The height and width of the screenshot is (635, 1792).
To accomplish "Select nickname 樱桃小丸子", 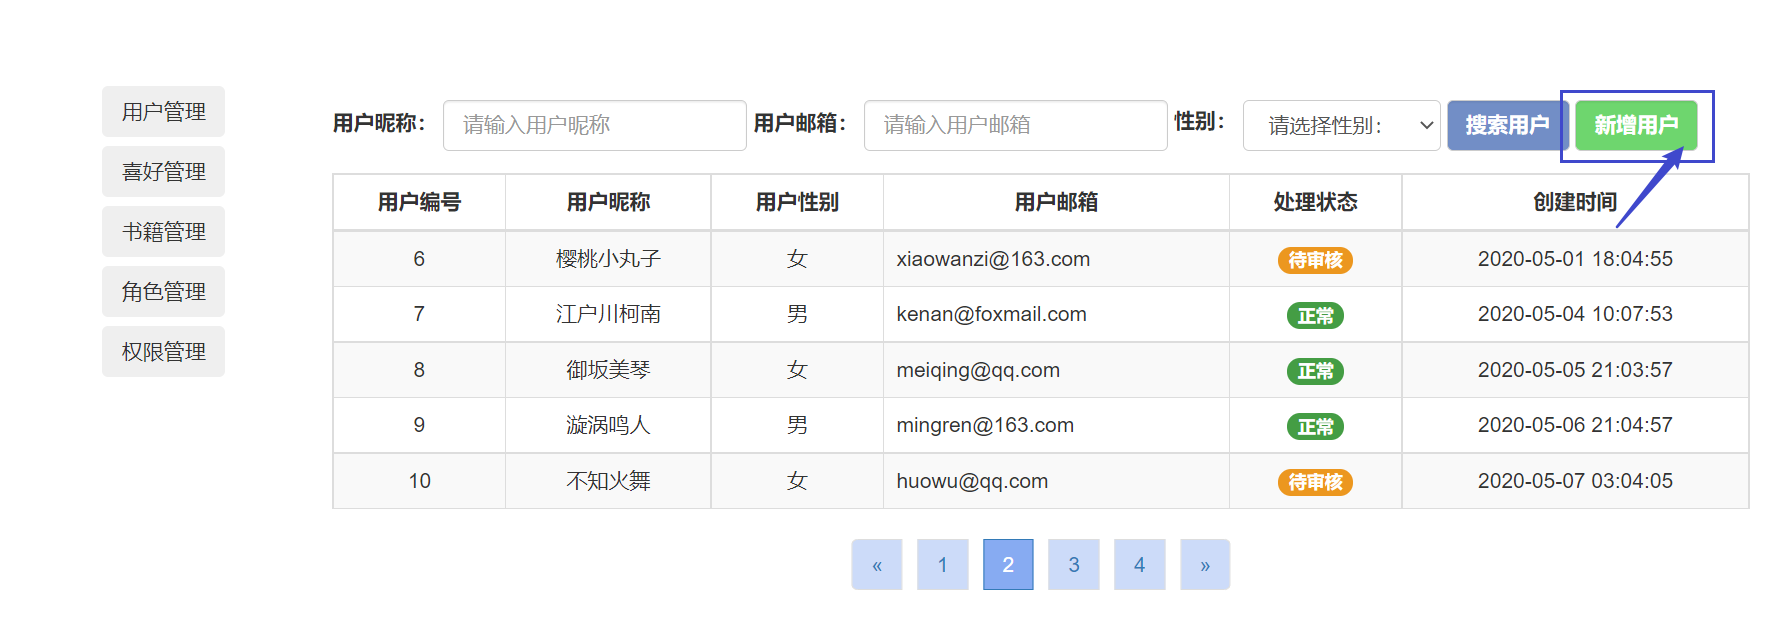I will (609, 259).
